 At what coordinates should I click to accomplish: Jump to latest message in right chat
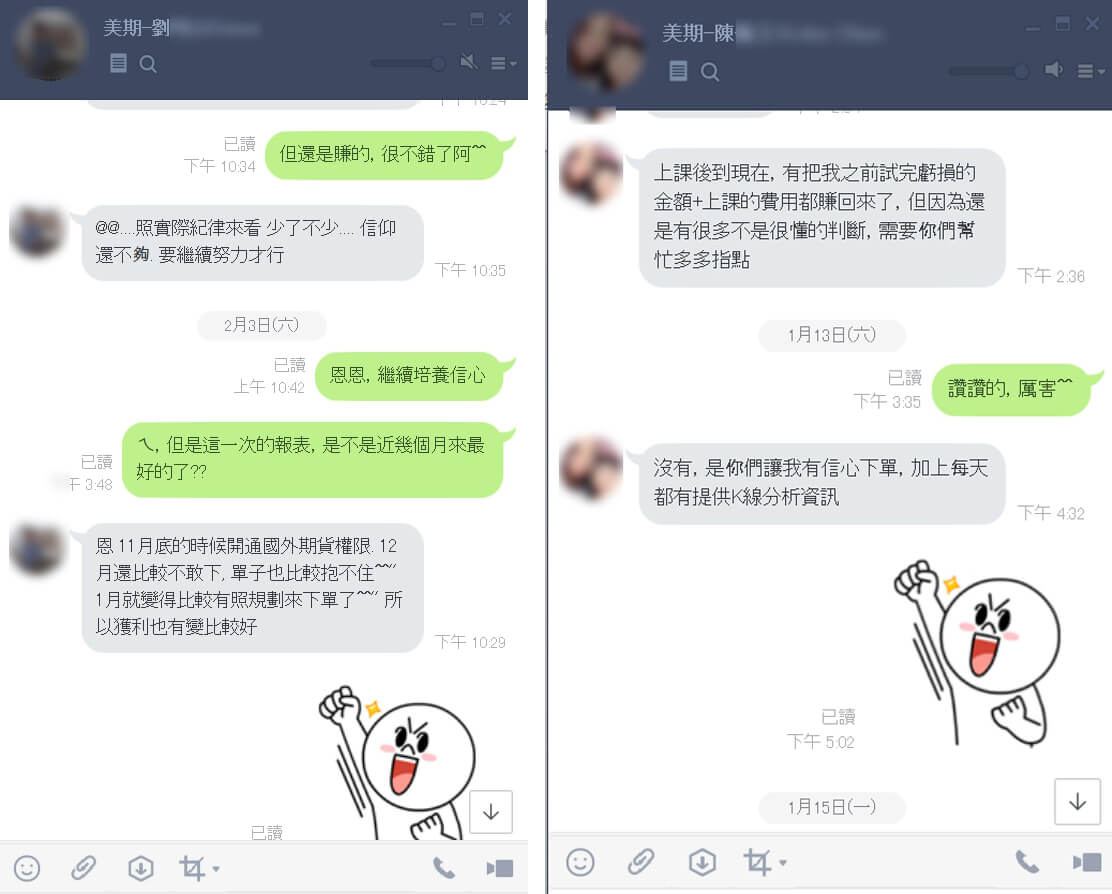point(1077,801)
